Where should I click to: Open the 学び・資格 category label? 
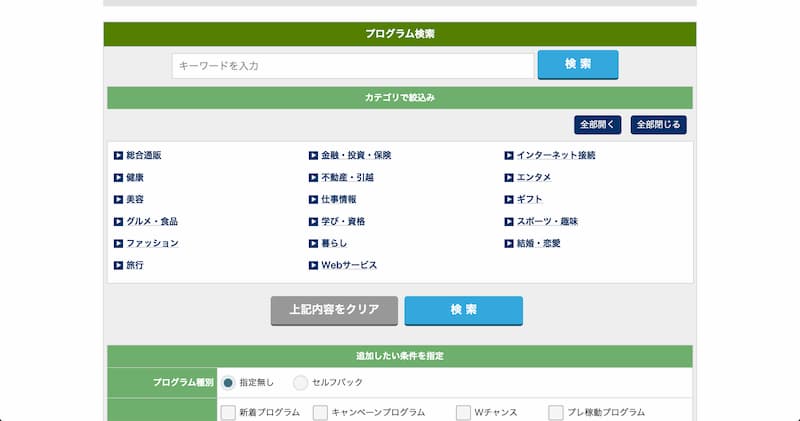coord(343,221)
